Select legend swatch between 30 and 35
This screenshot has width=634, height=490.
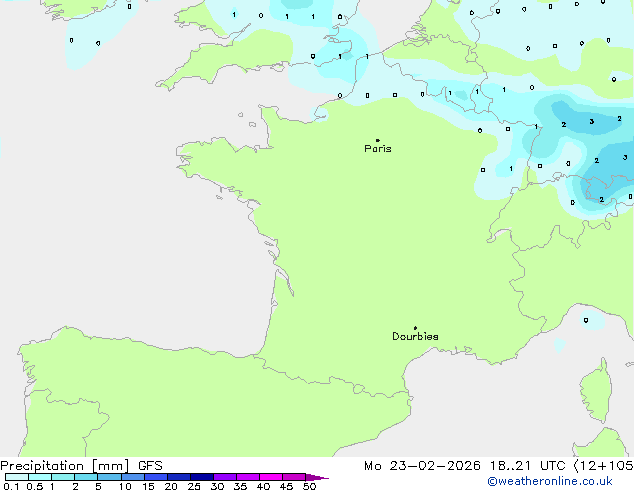tap(224, 477)
